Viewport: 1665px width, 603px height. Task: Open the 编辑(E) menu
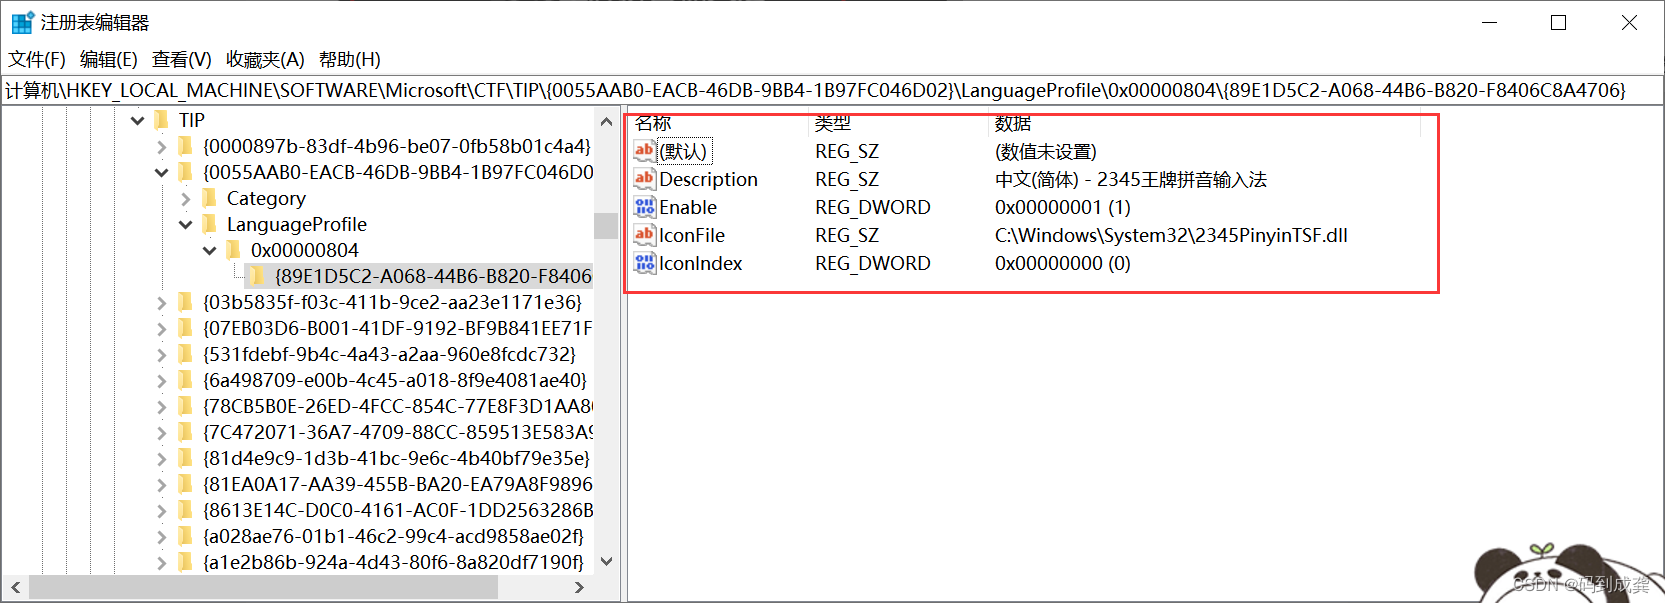pos(108,59)
